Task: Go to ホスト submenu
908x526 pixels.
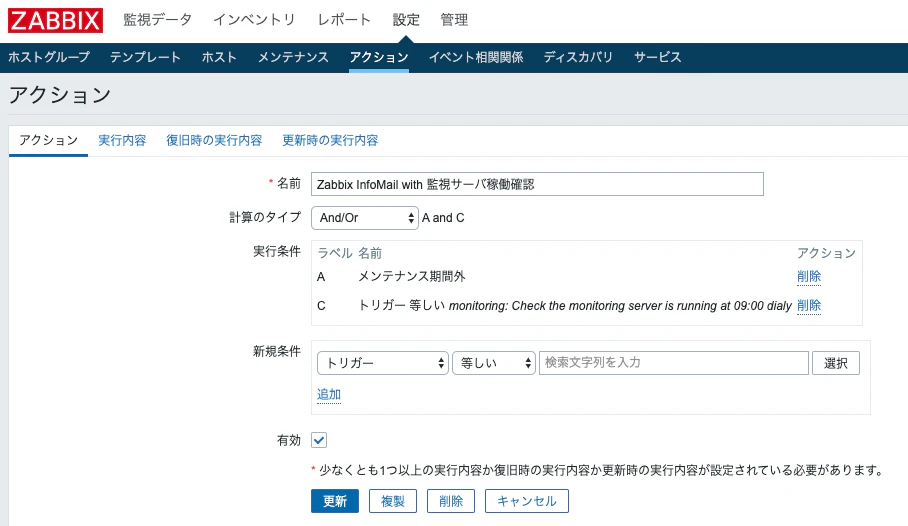Action: pyautogui.click(x=219, y=57)
